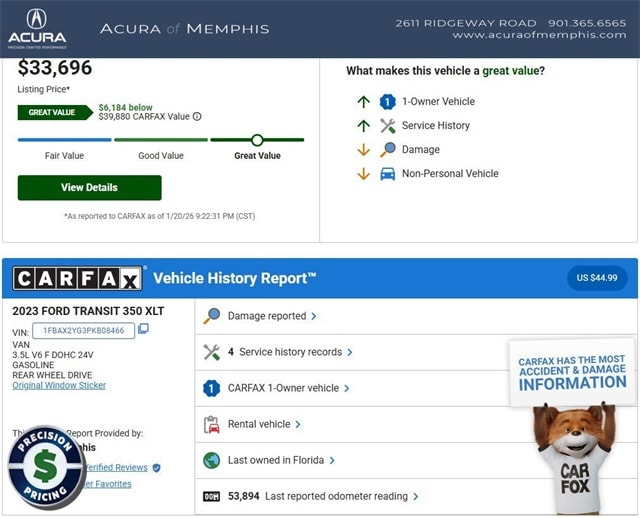The image size is (640, 518).
Task: Click the US $44.99 price button
Action: pyautogui.click(x=596, y=277)
